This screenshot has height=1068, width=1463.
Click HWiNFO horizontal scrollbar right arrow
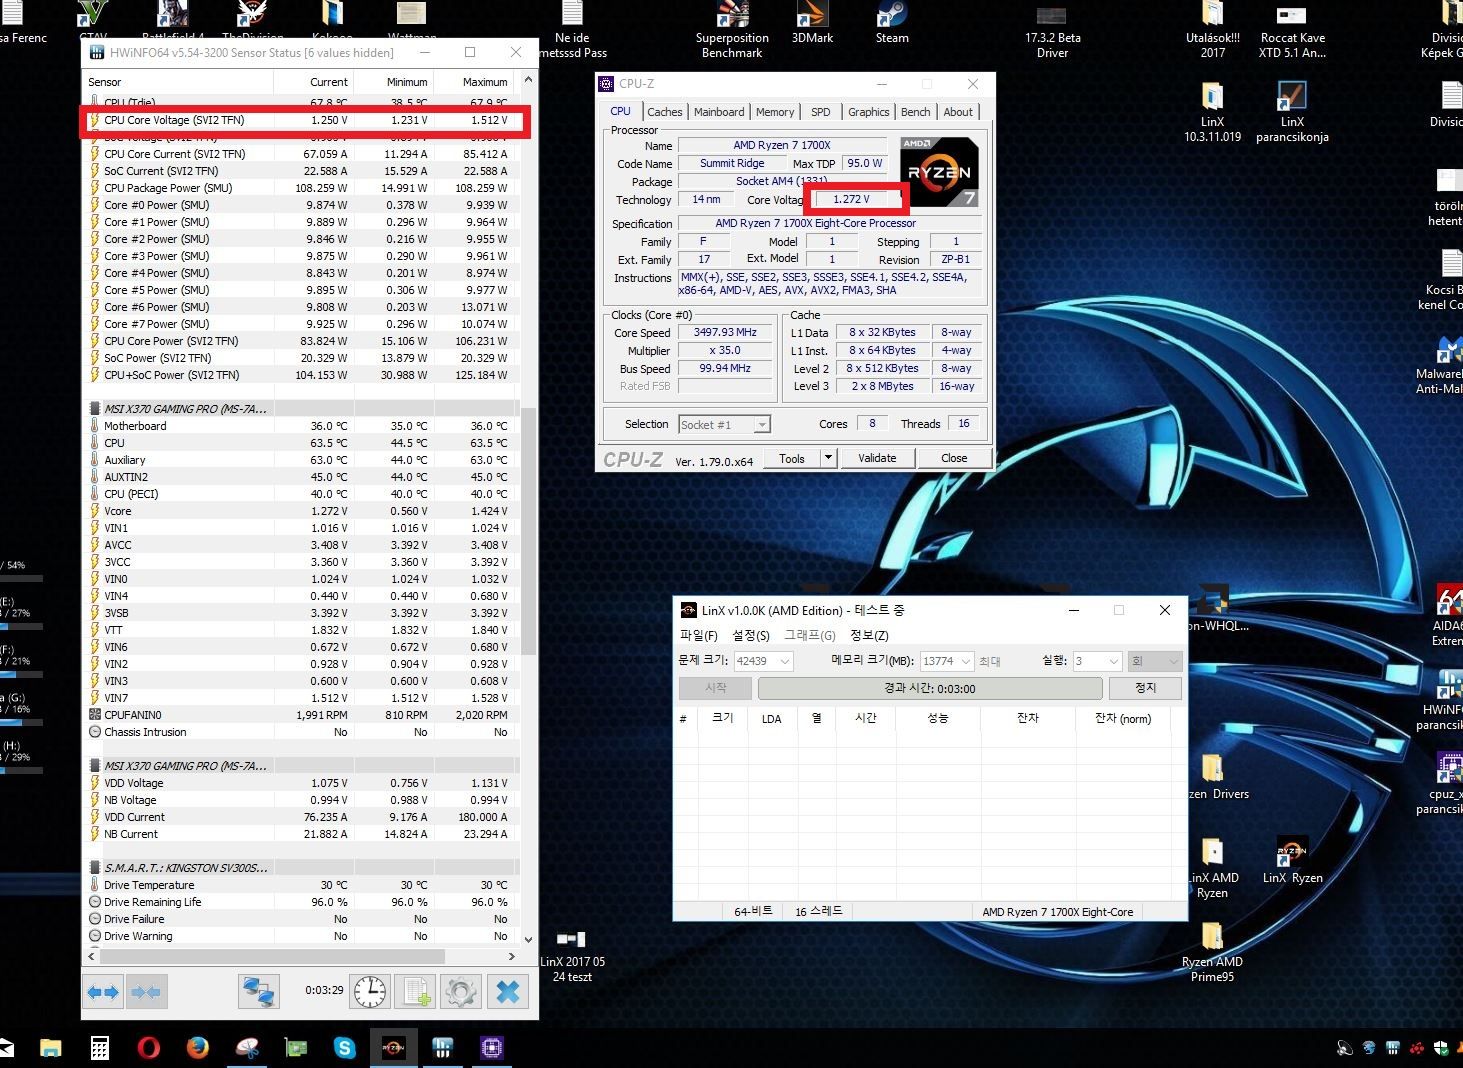point(513,956)
